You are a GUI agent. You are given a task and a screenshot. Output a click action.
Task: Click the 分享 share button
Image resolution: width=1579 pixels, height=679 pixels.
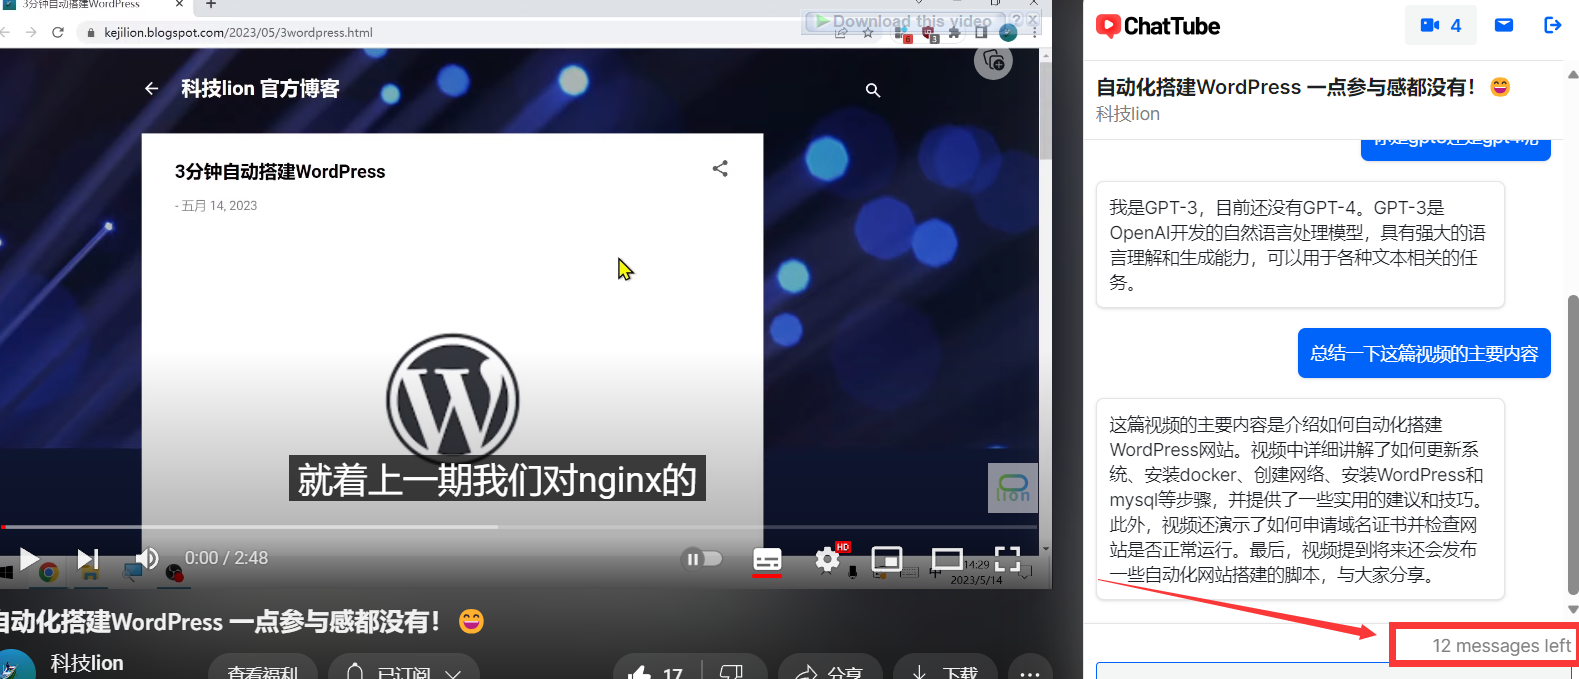pos(830,672)
